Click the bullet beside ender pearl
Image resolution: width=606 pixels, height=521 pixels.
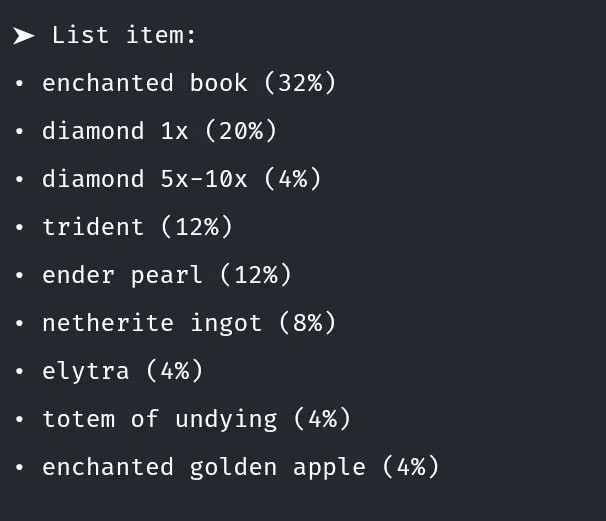[19, 276]
